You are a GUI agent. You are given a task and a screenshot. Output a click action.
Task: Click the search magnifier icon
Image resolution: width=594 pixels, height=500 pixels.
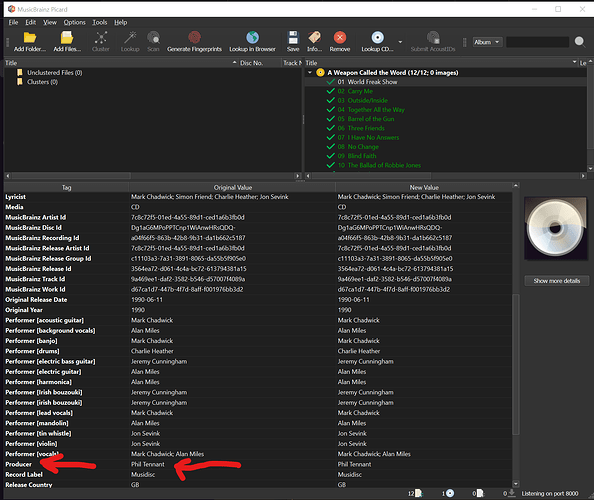pos(579,41)
